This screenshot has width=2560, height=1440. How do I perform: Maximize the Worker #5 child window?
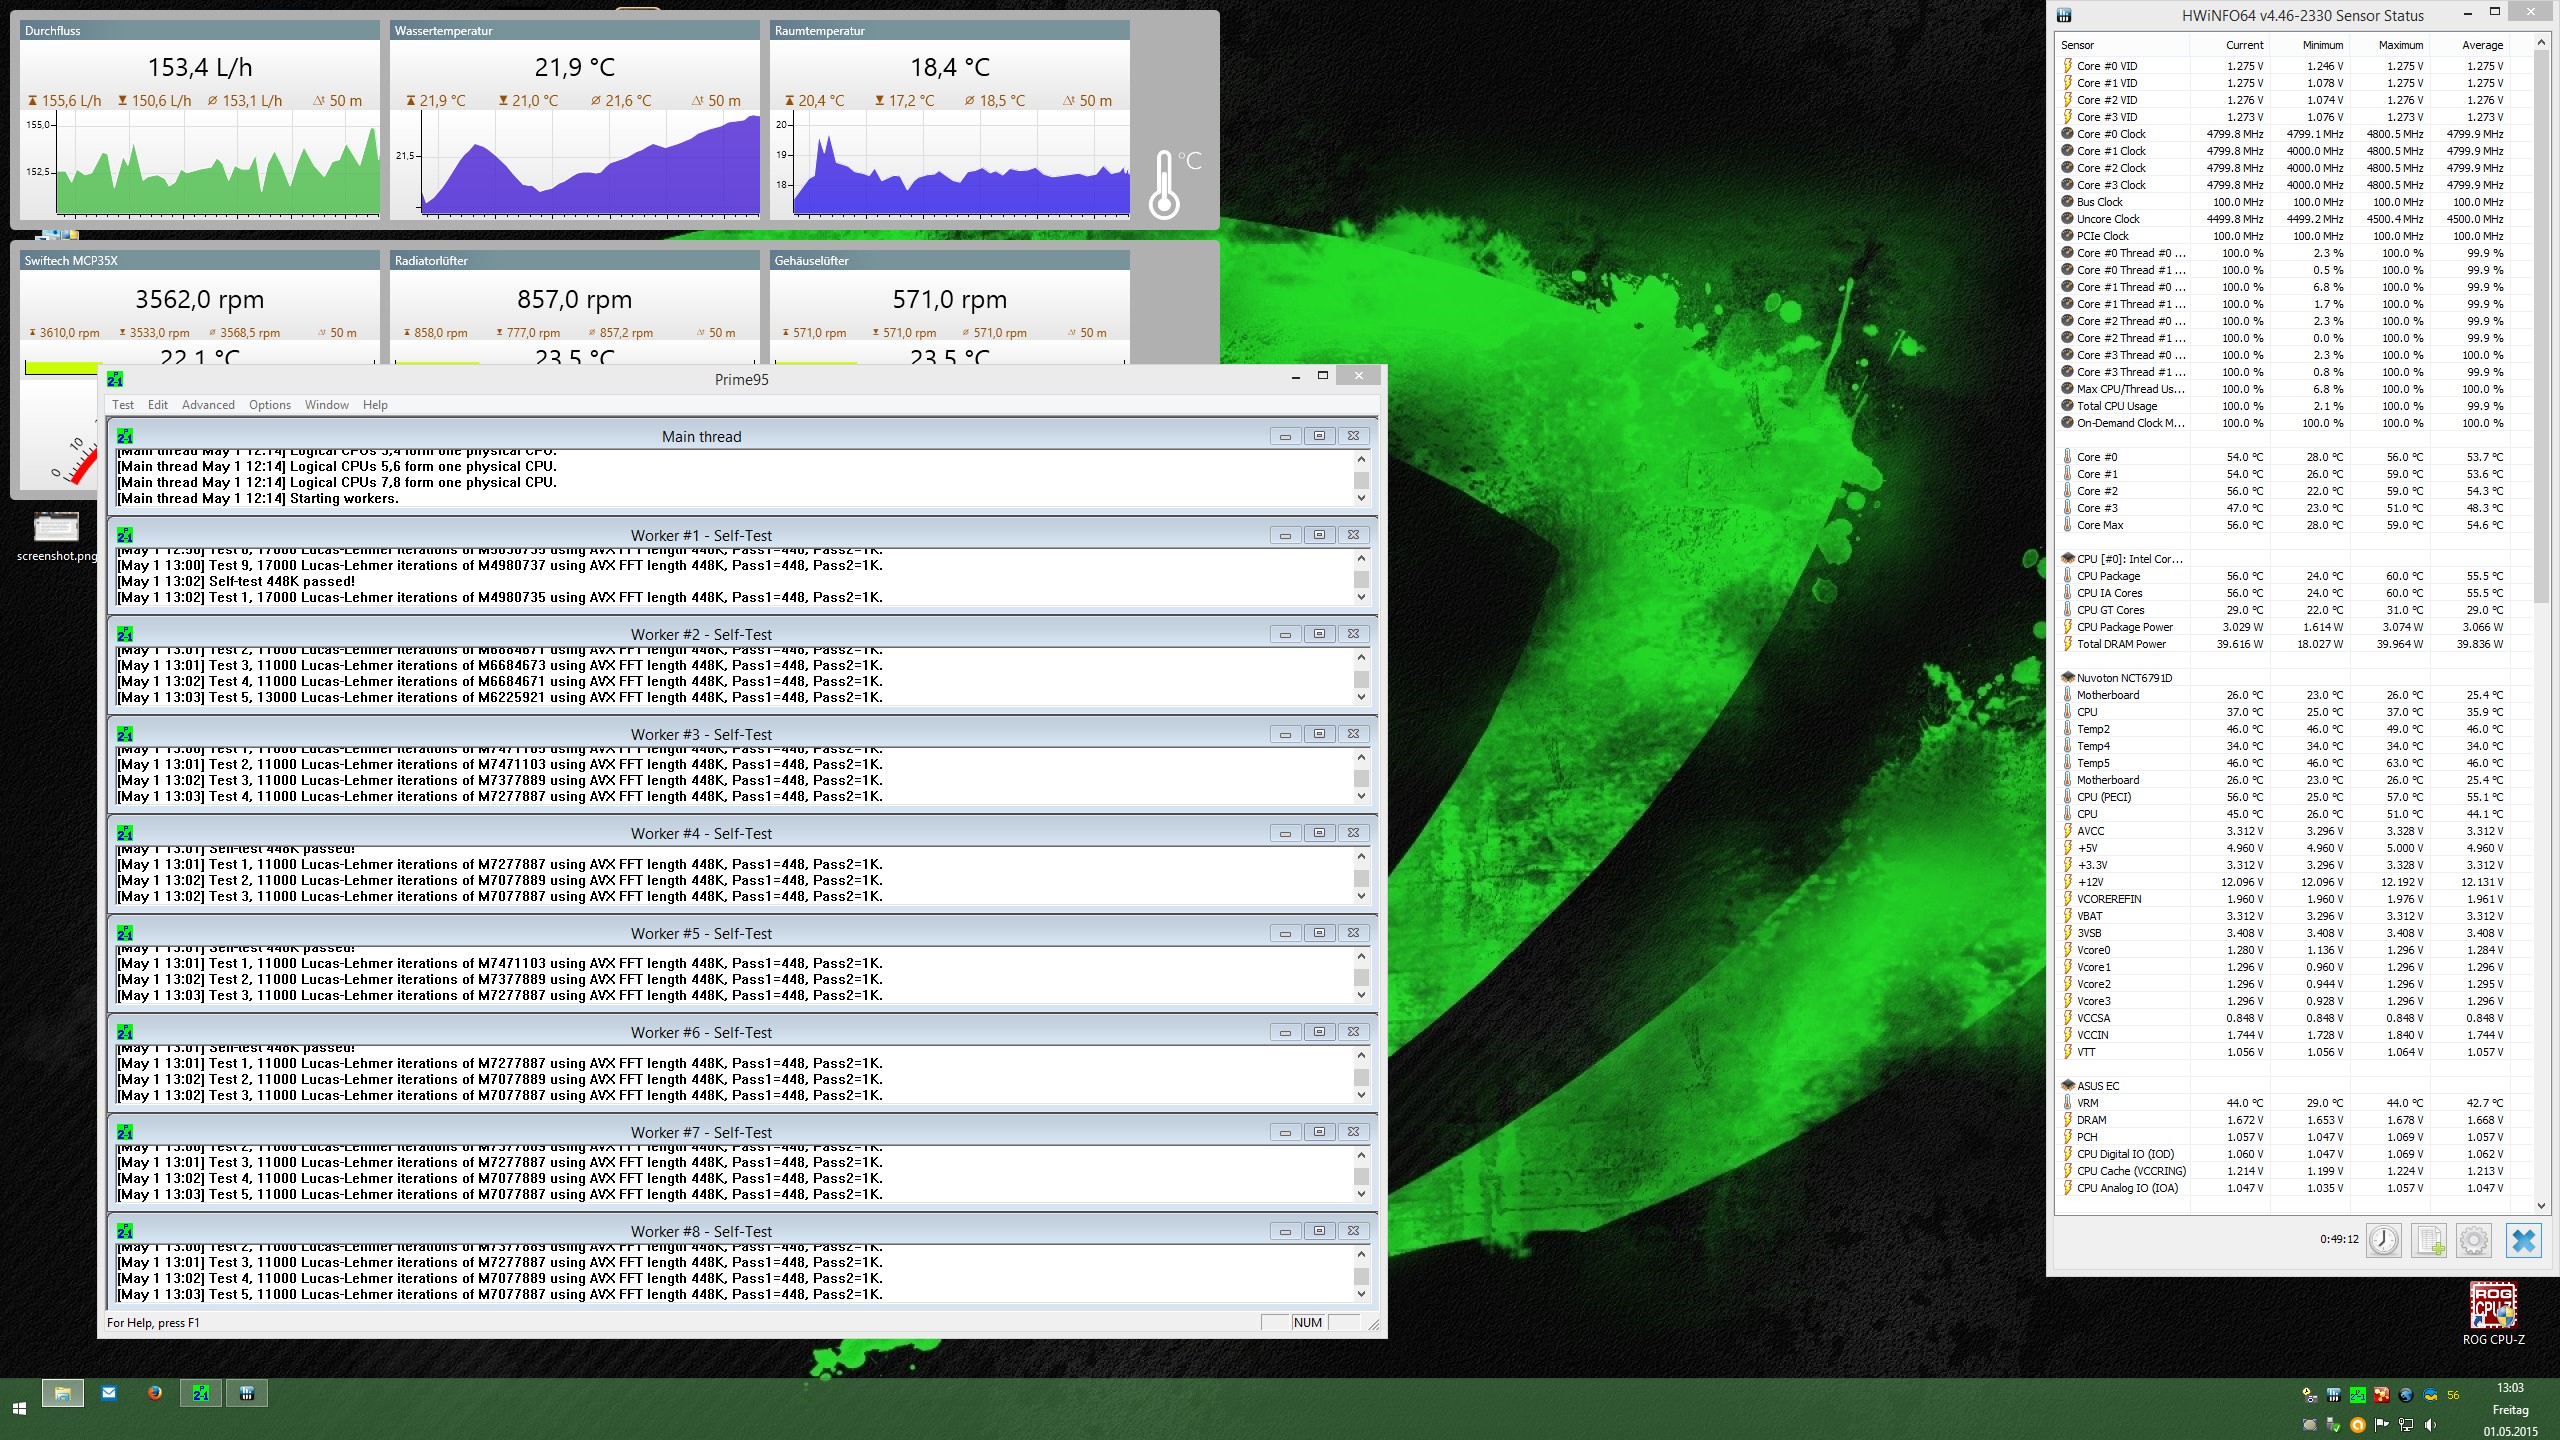(x=1319, y=933)
